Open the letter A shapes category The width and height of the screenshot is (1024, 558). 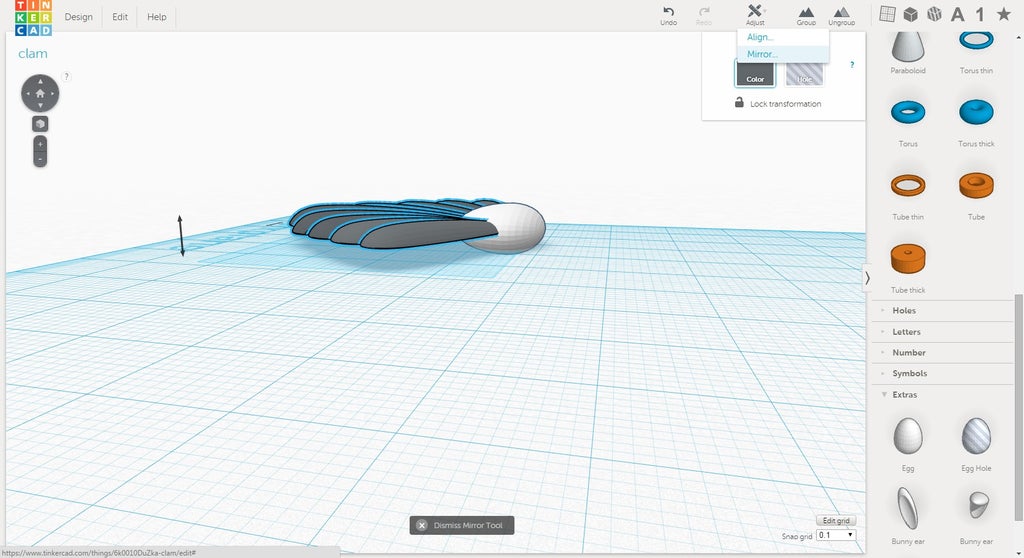[x=957, y=14]
